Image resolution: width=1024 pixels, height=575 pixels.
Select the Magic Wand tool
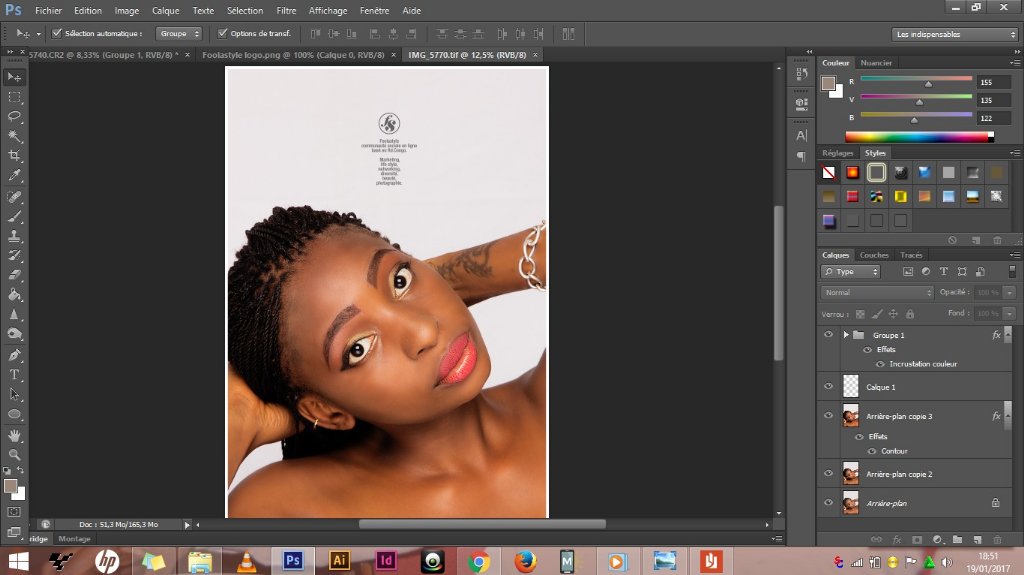pyautogui.click(x=14, y=137)
